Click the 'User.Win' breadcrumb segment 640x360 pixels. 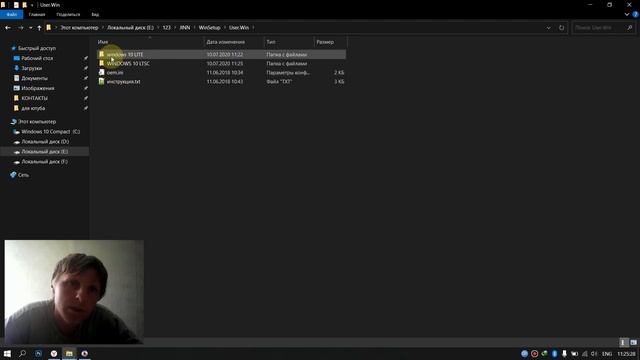coord(239,28)
